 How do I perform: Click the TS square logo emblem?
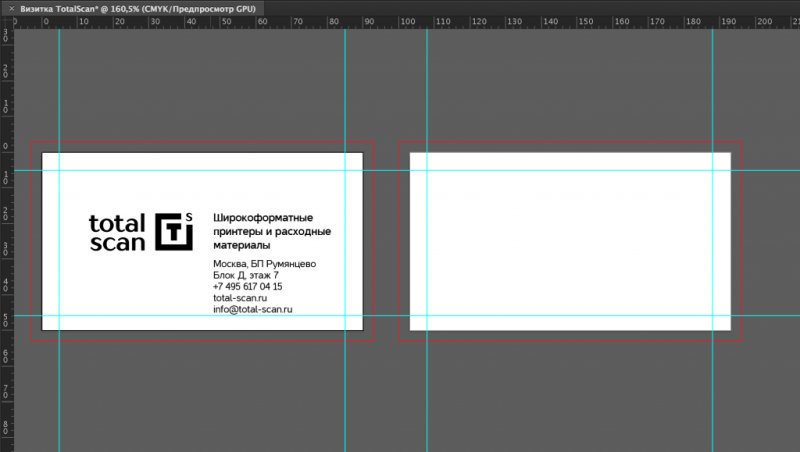(174, 232)
